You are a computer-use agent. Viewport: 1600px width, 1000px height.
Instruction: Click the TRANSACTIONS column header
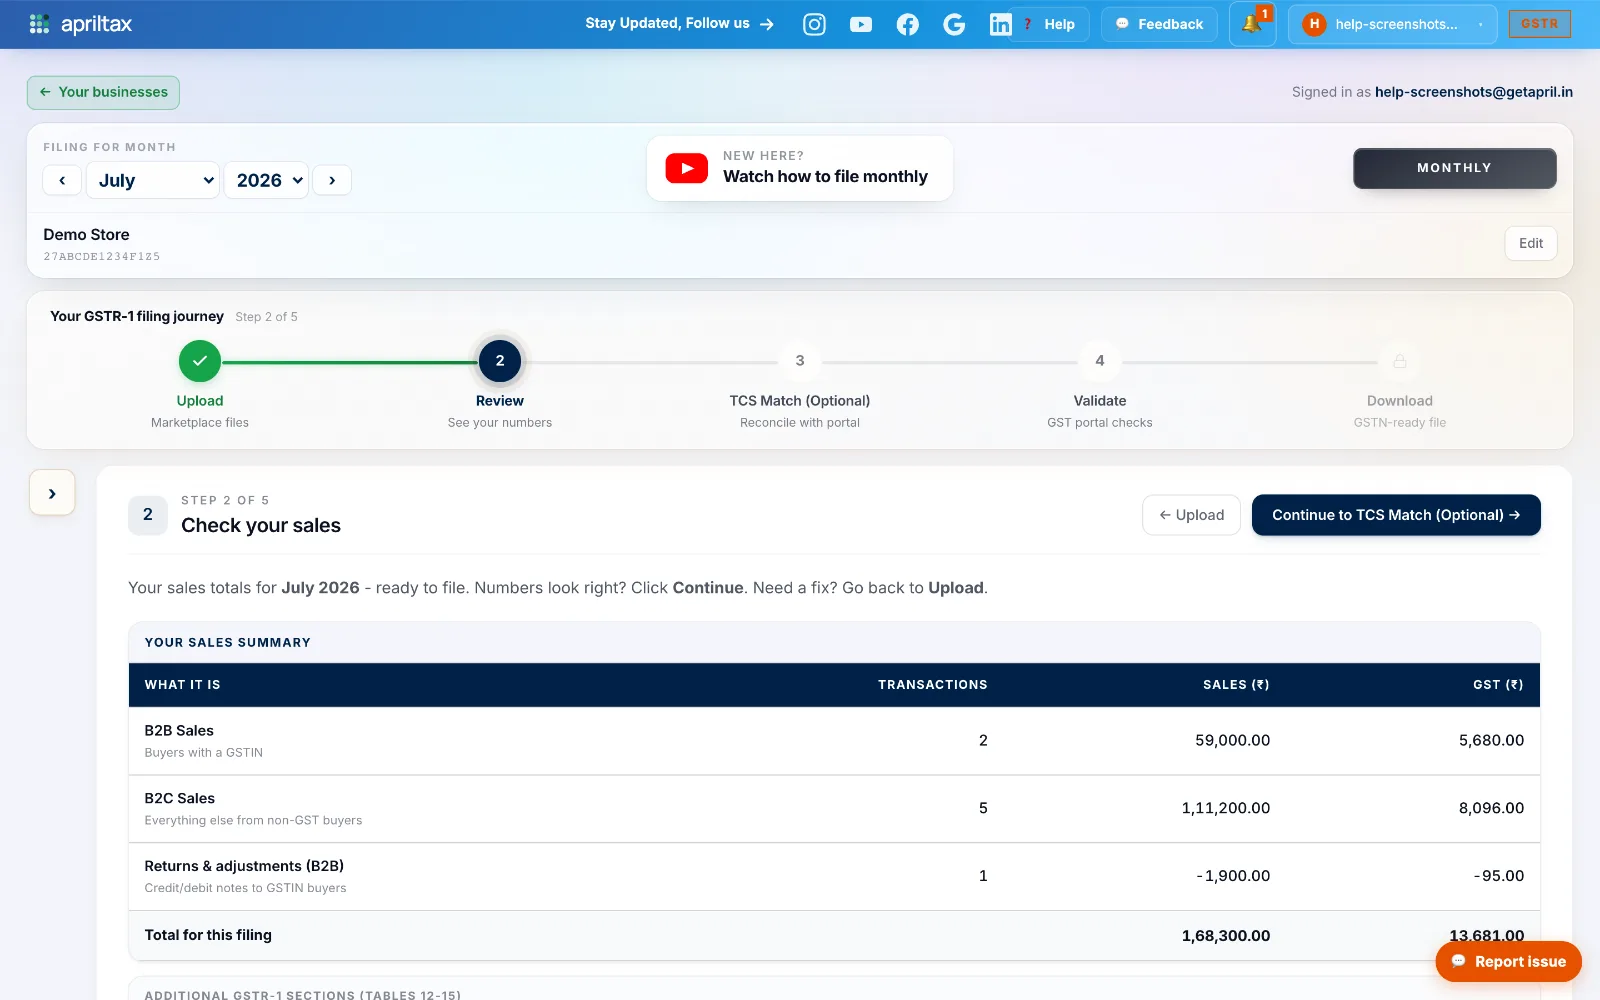click(933, 685)
